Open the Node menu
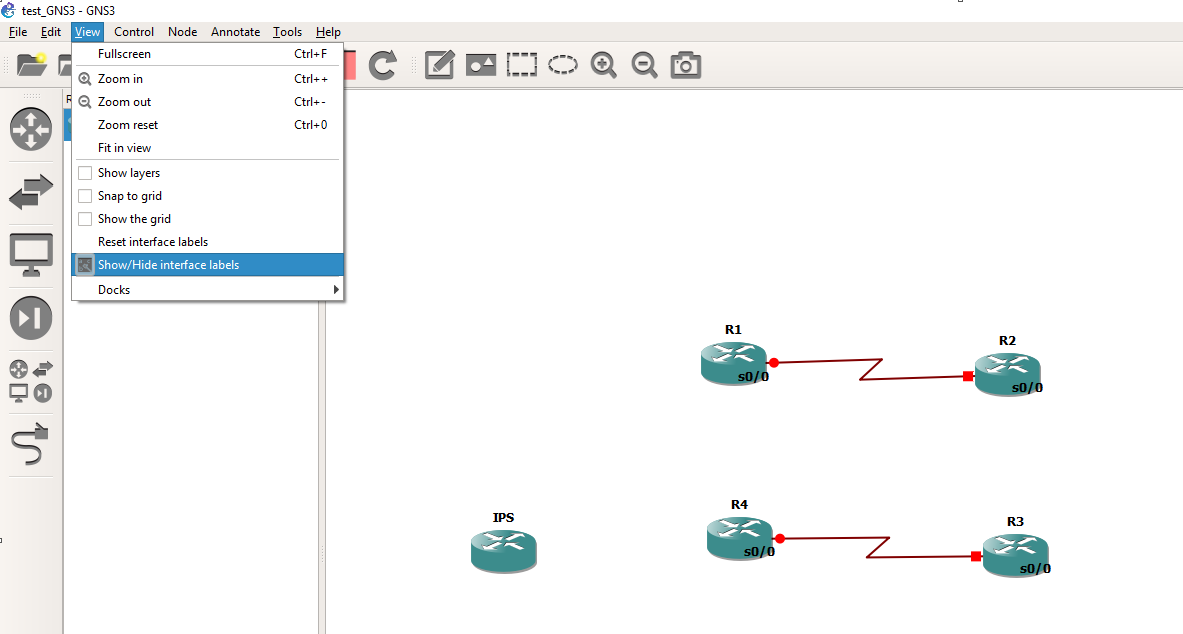 point(183,32)
